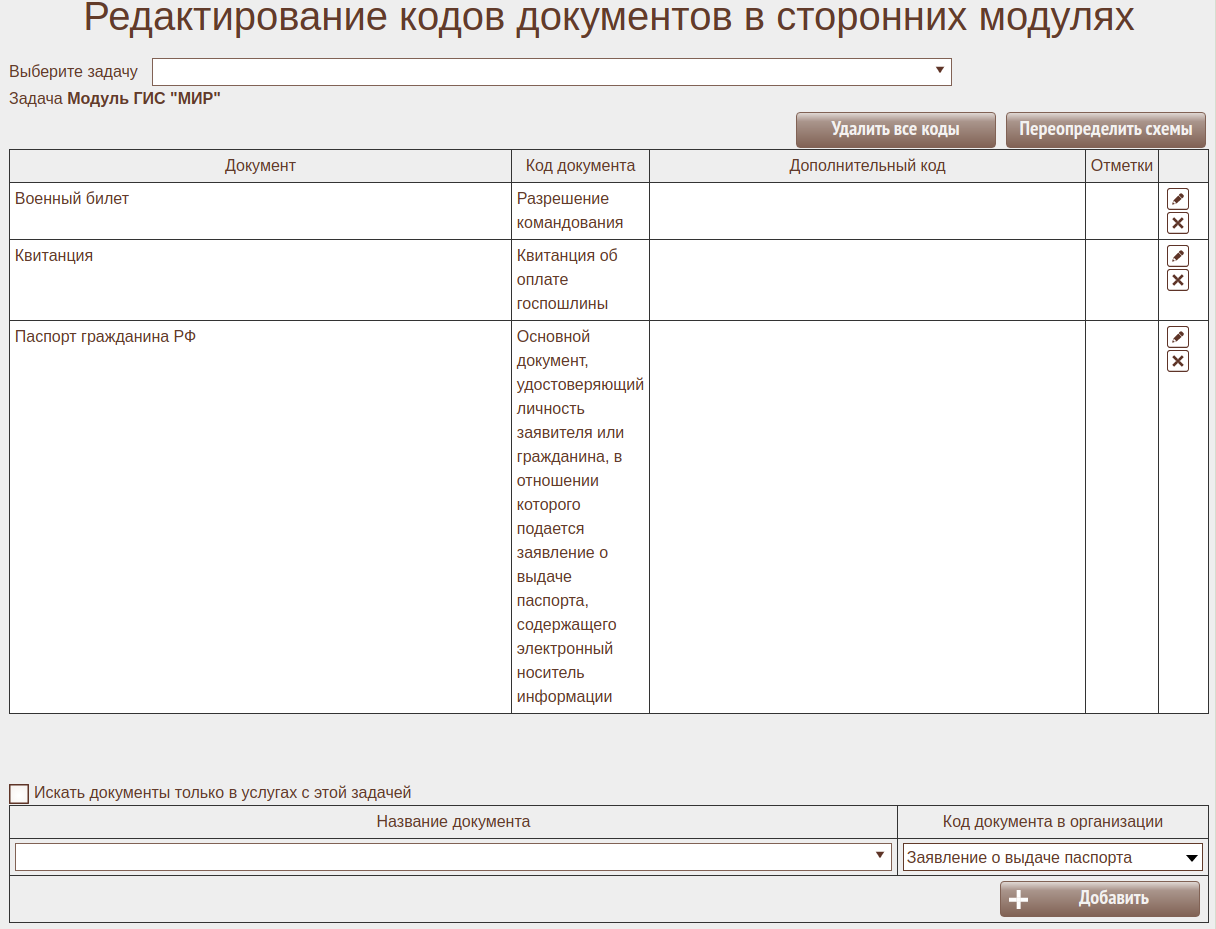The width and height of the screenshot is (1216, 929).
Task: Expand the Название документа combo box
Action: click(x=453, y=857)
